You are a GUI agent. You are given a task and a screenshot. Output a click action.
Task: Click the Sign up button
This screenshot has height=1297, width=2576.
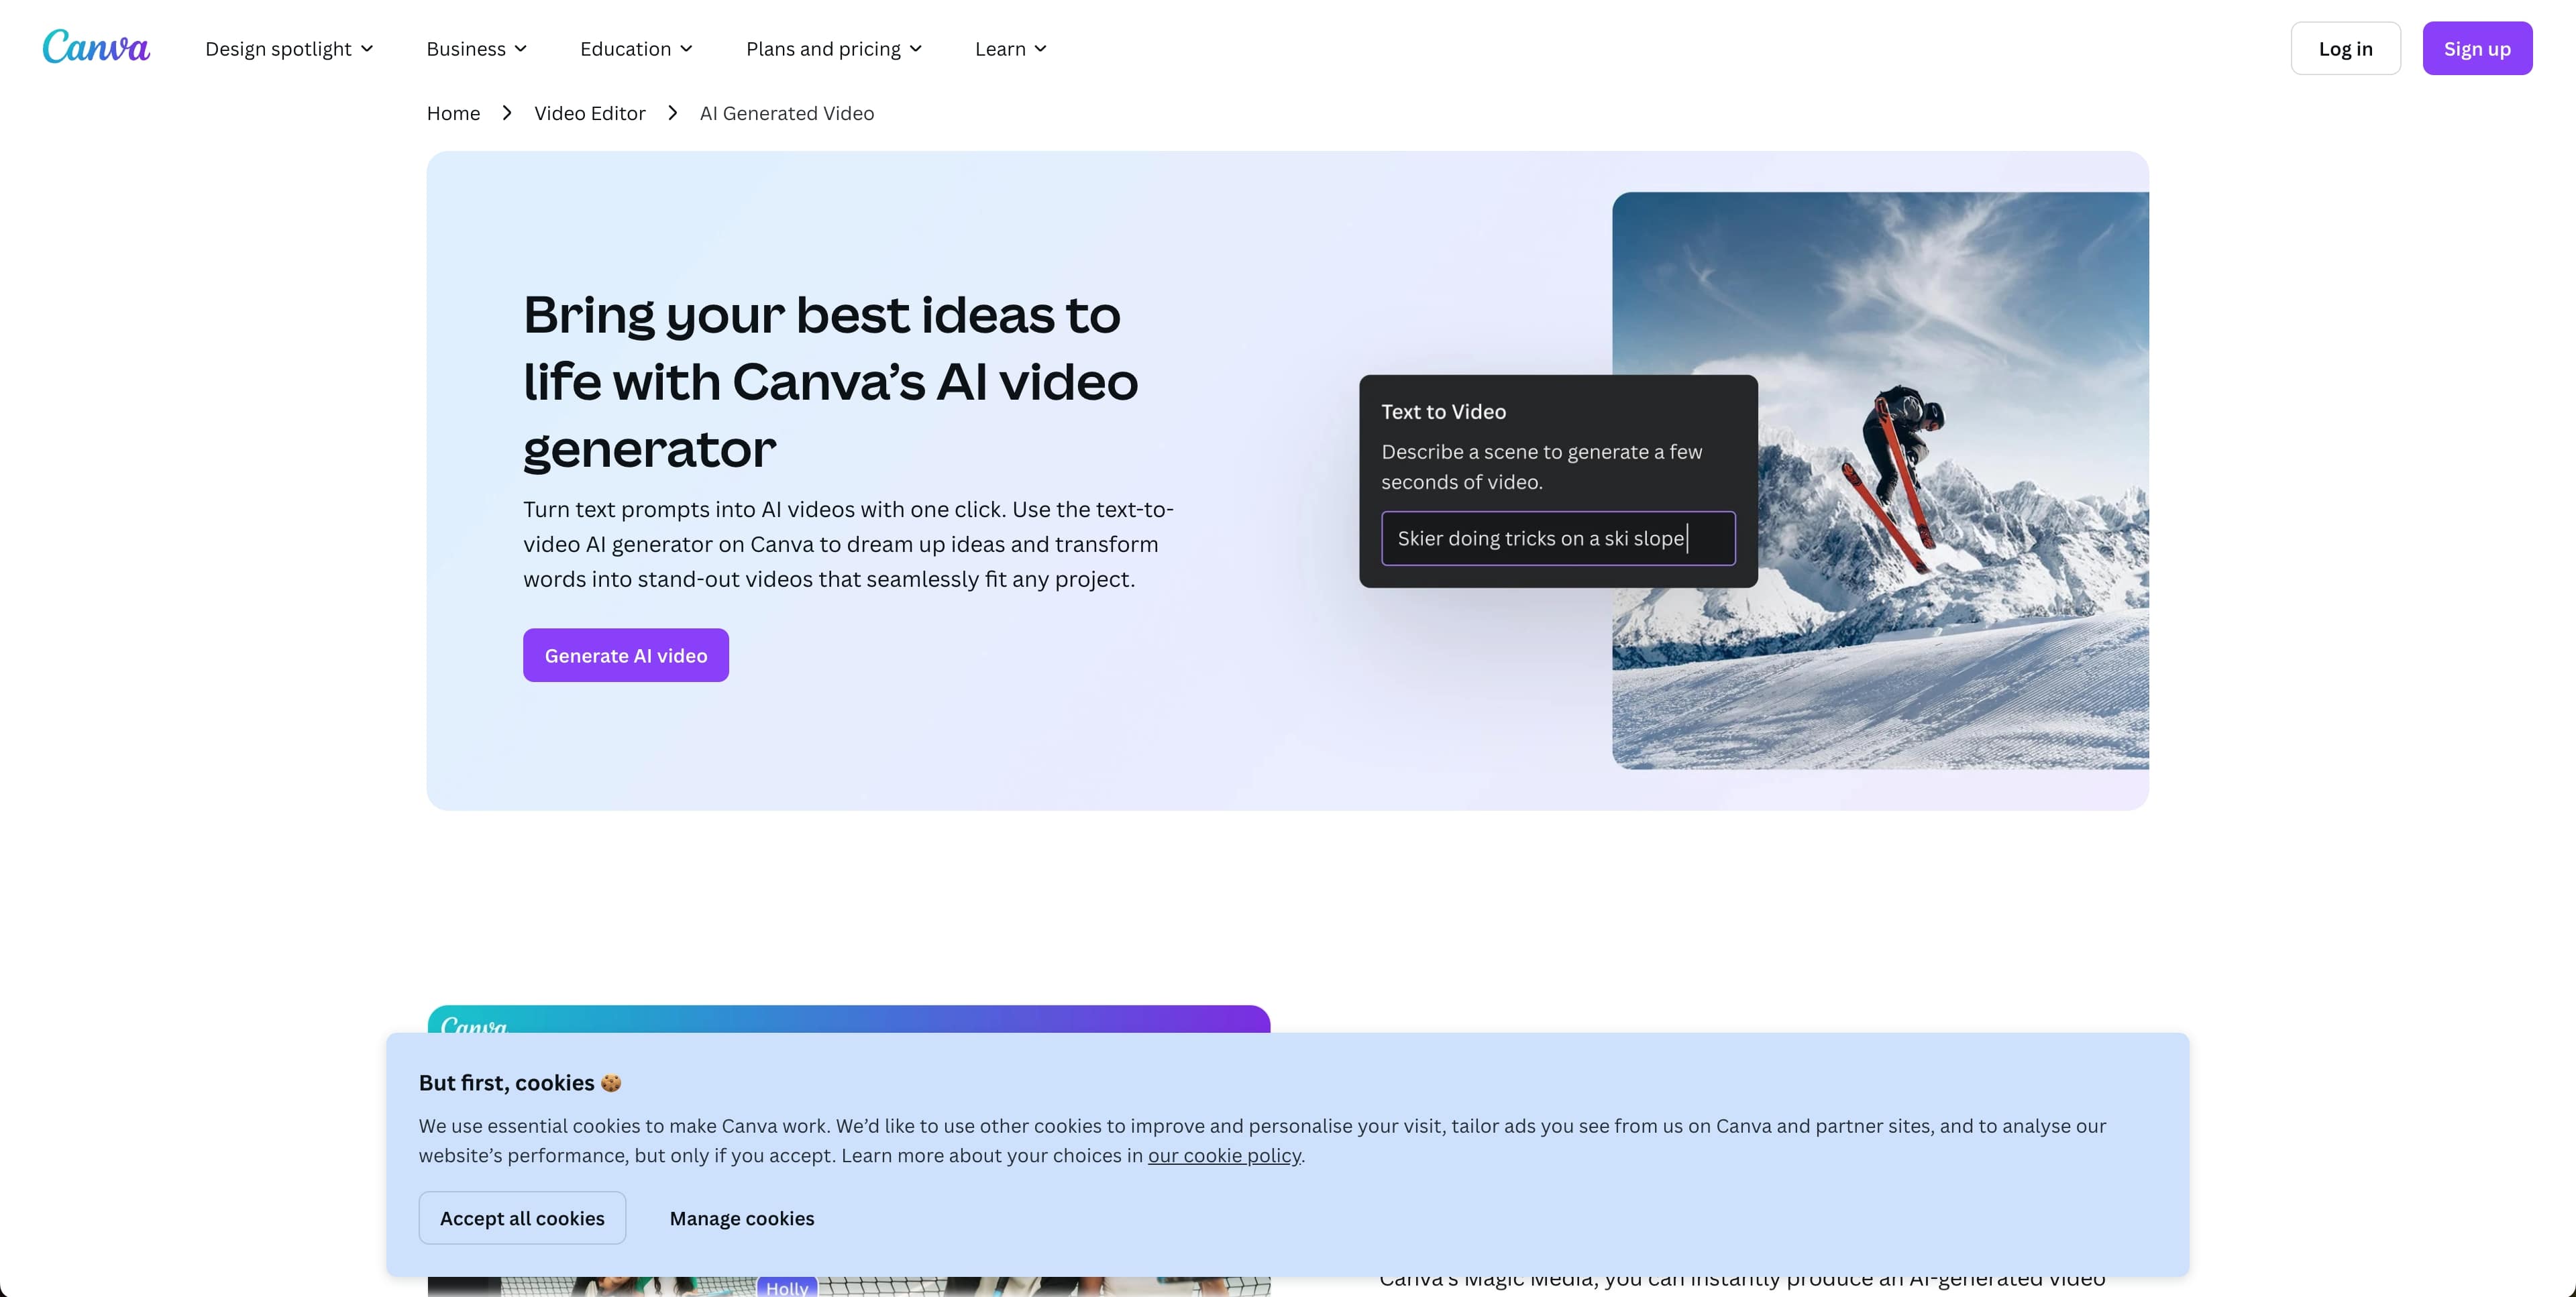[x=2477, y=48]
